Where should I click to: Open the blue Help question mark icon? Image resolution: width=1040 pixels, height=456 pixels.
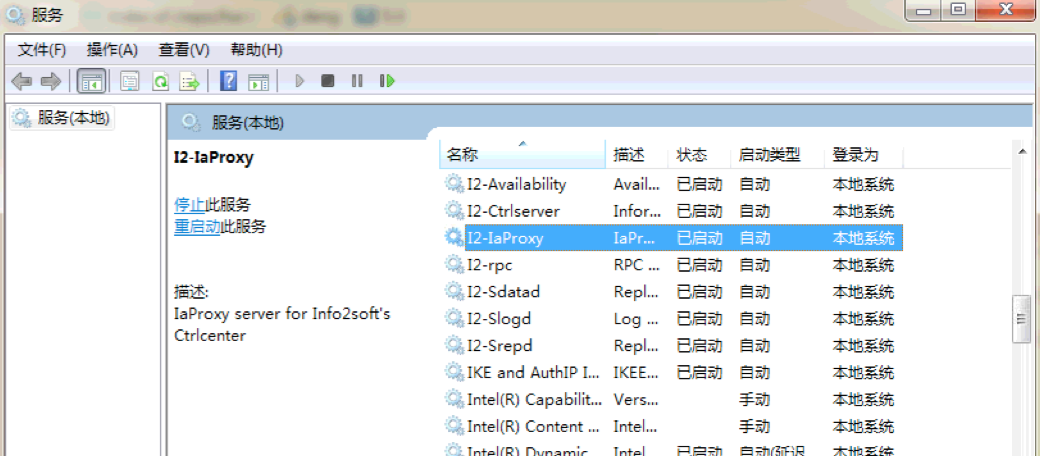229,81
